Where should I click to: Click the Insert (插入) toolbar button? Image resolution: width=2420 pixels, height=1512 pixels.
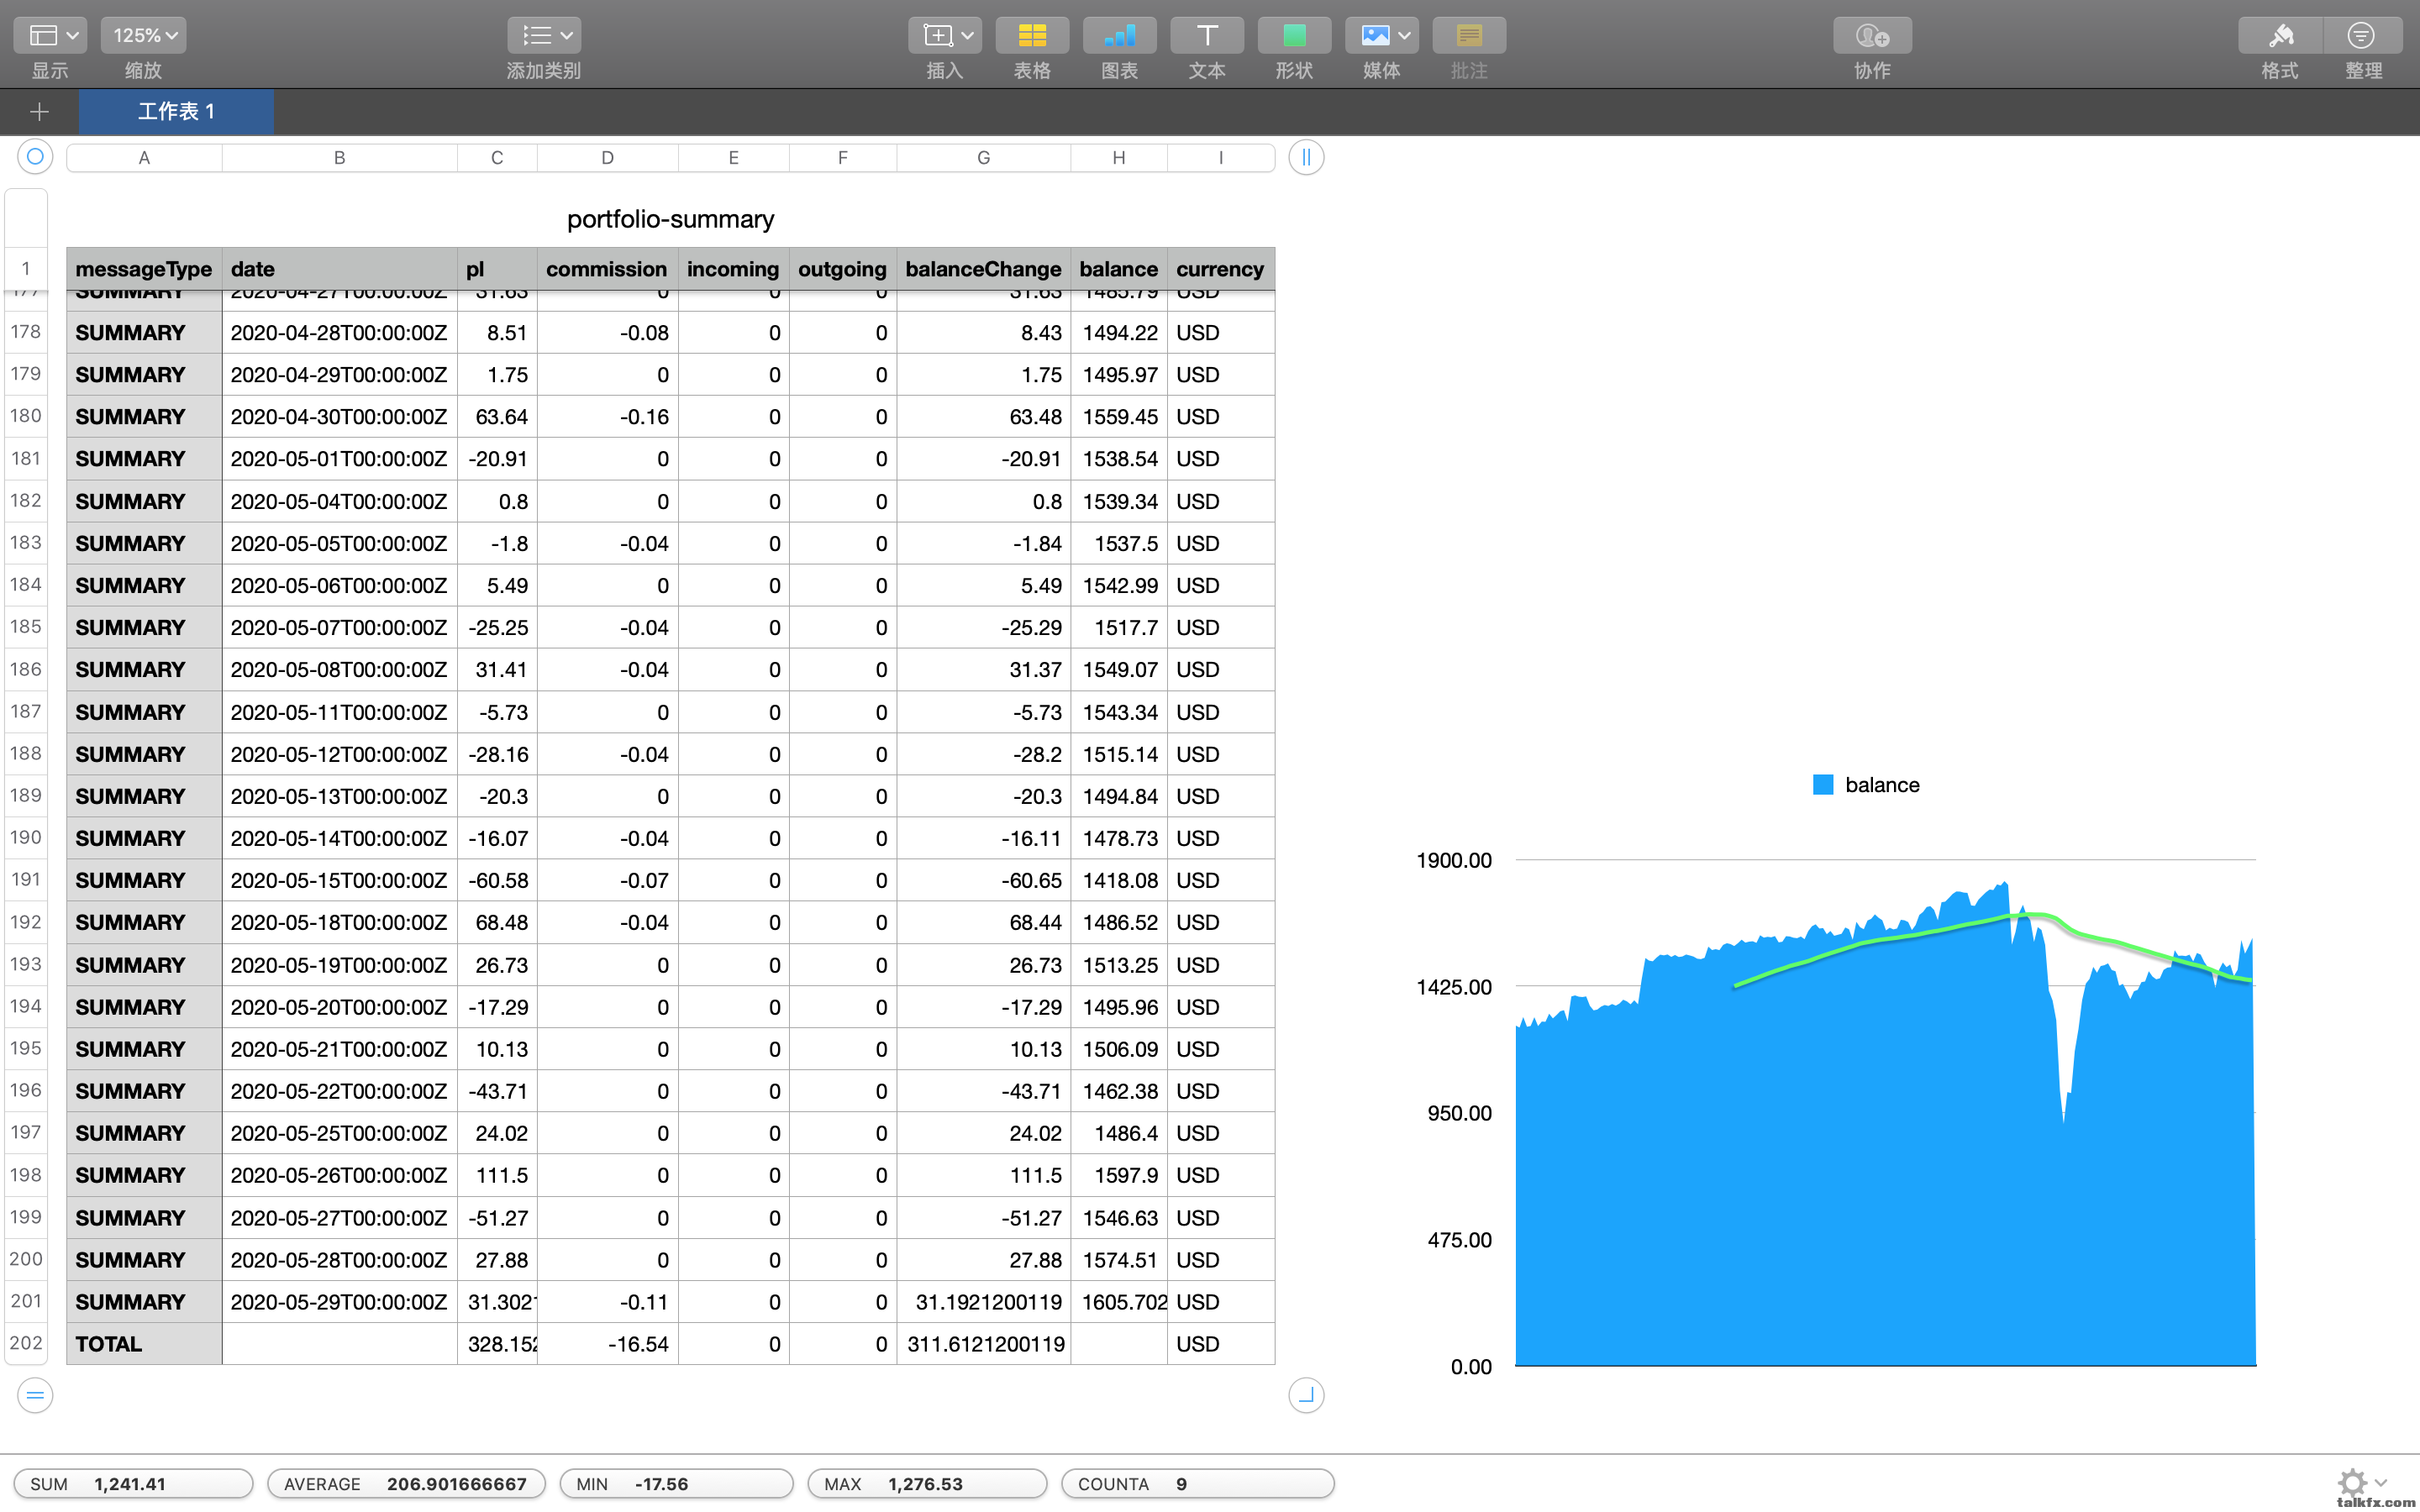pyautogui.click(x=944, y=36)
